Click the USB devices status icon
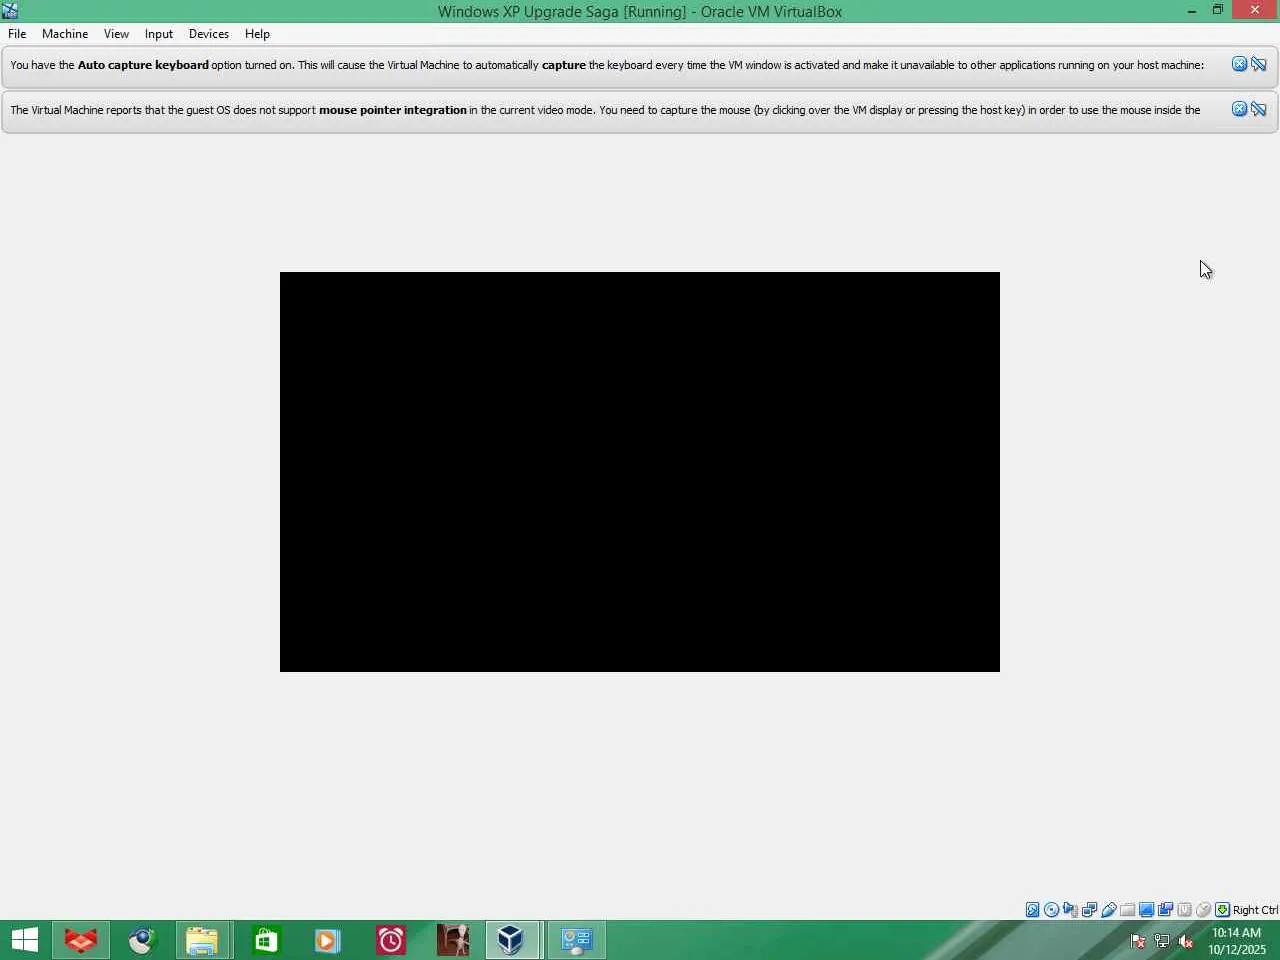This screenshot has width=1280, height=960. 1108,910
